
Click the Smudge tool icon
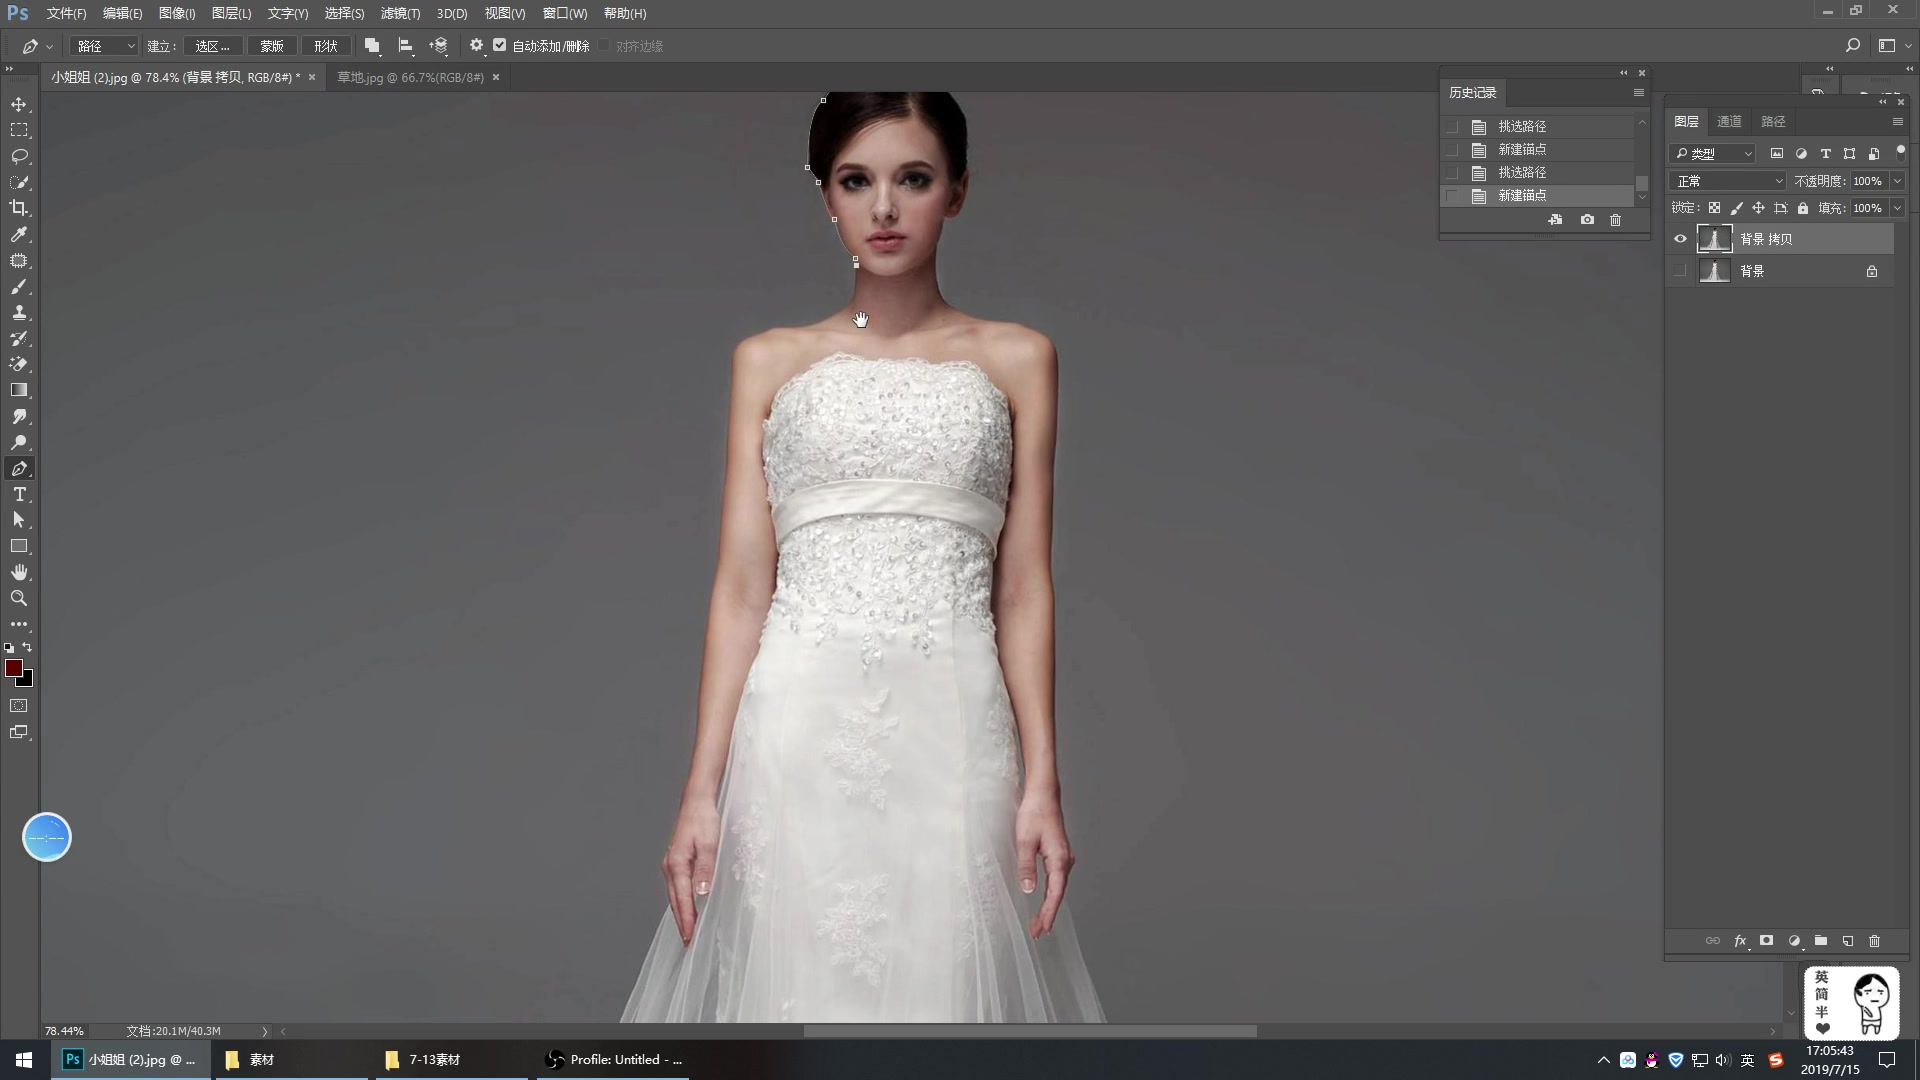(19, 417)
